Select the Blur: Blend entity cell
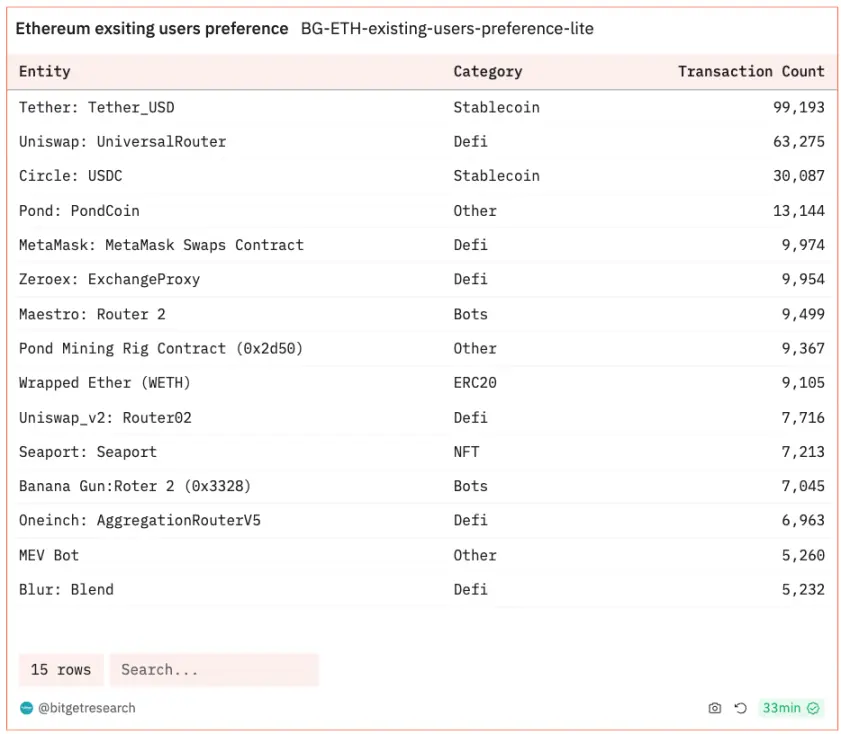Screen dimensions: 841x734 coord(66,589)
